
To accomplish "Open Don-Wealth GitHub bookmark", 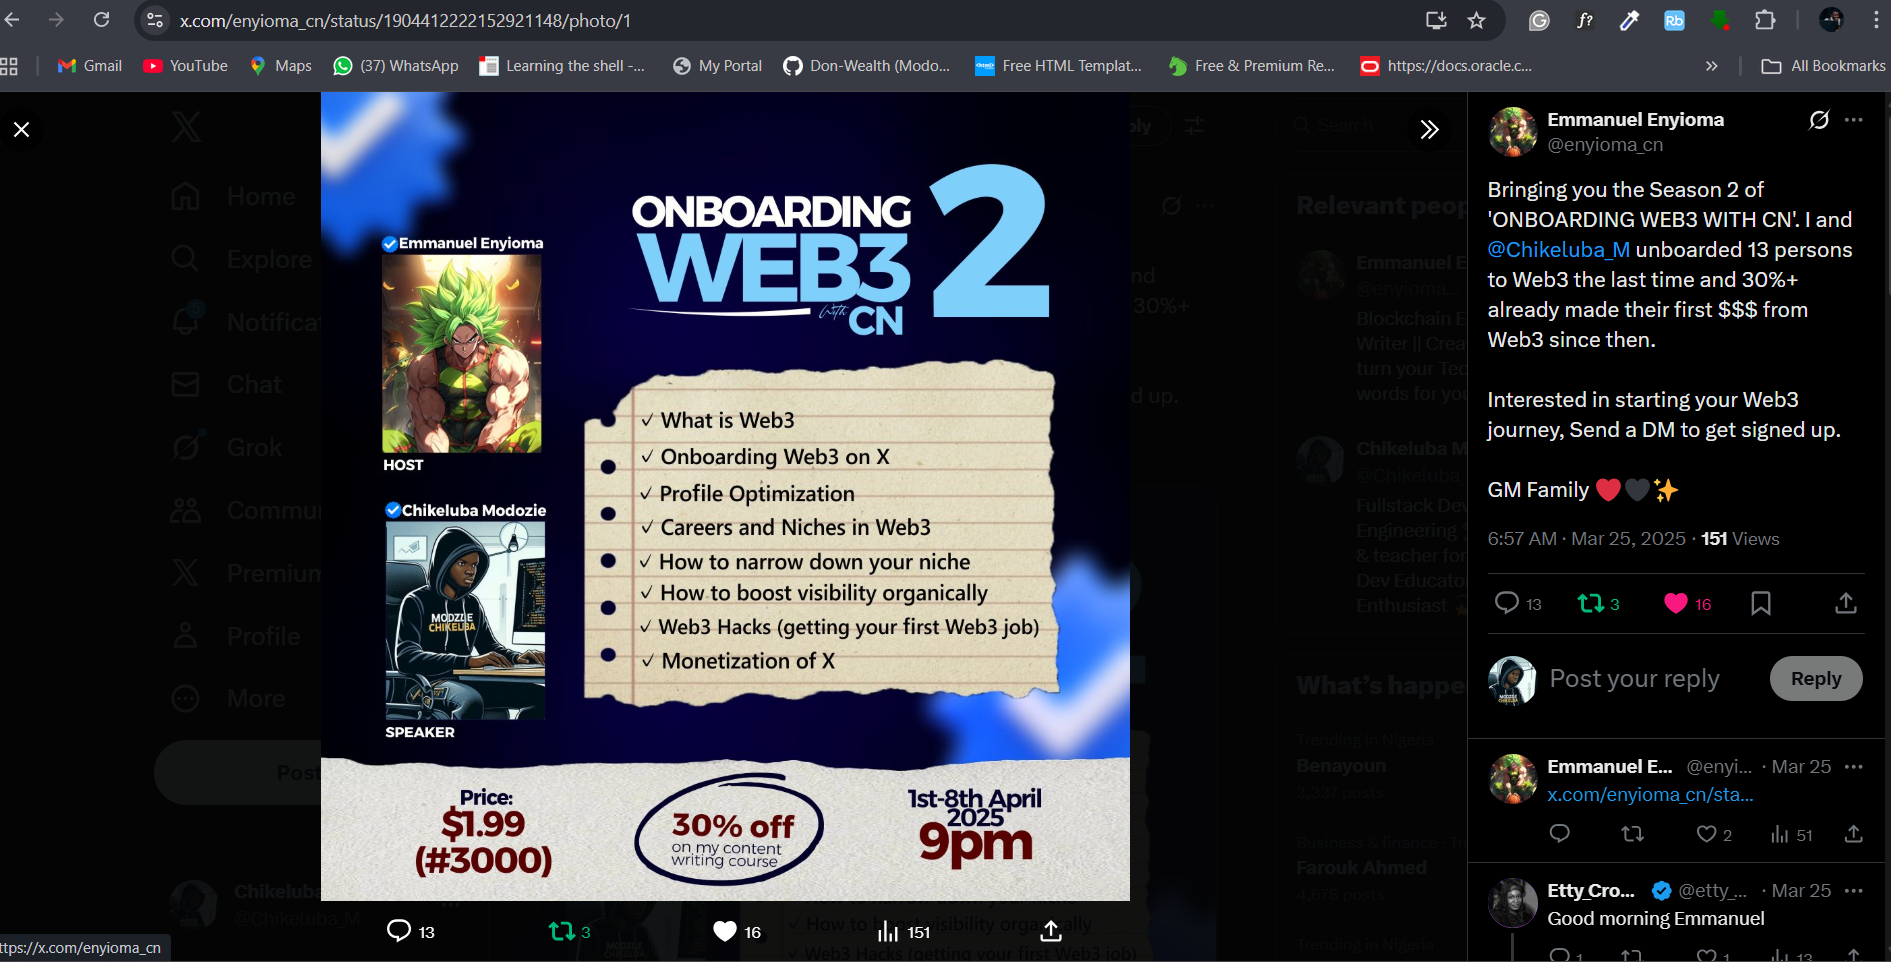I will click(x=866, y=66).
